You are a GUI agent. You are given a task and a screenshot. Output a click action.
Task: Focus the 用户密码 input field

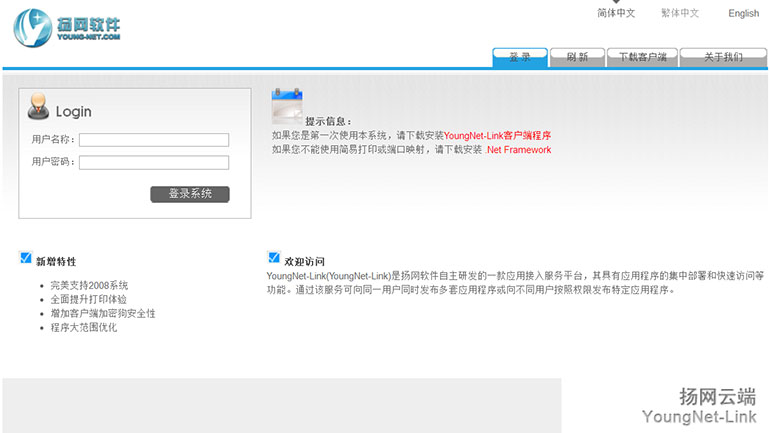point(154,162)
